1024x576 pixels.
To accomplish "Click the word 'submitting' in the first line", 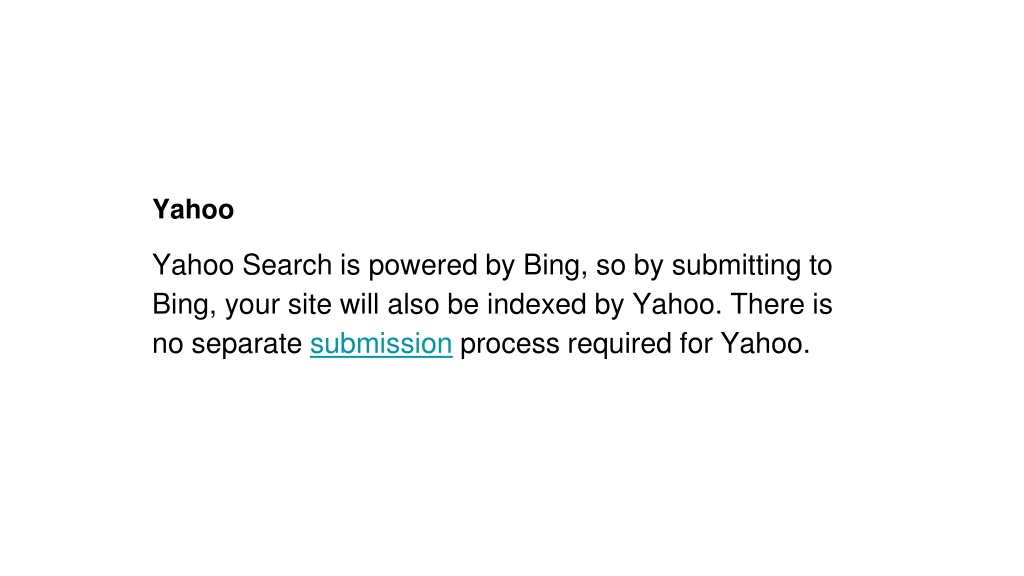I will [x=737, y=266].
